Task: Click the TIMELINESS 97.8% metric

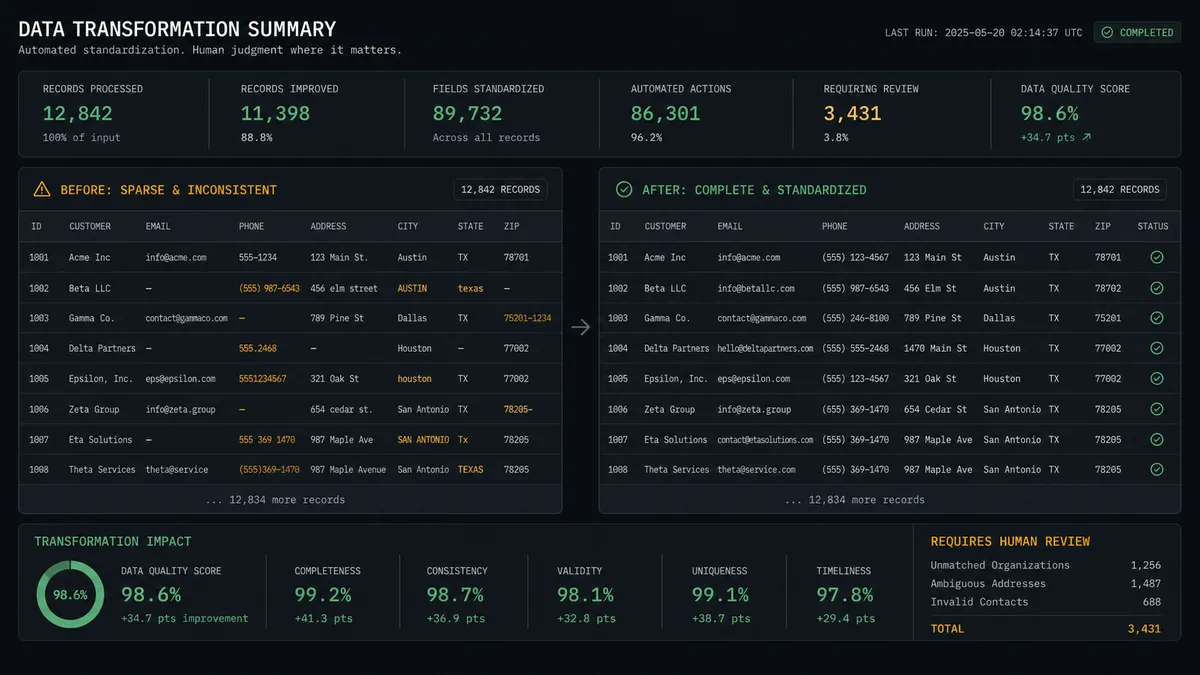Action: coord(845,594)
